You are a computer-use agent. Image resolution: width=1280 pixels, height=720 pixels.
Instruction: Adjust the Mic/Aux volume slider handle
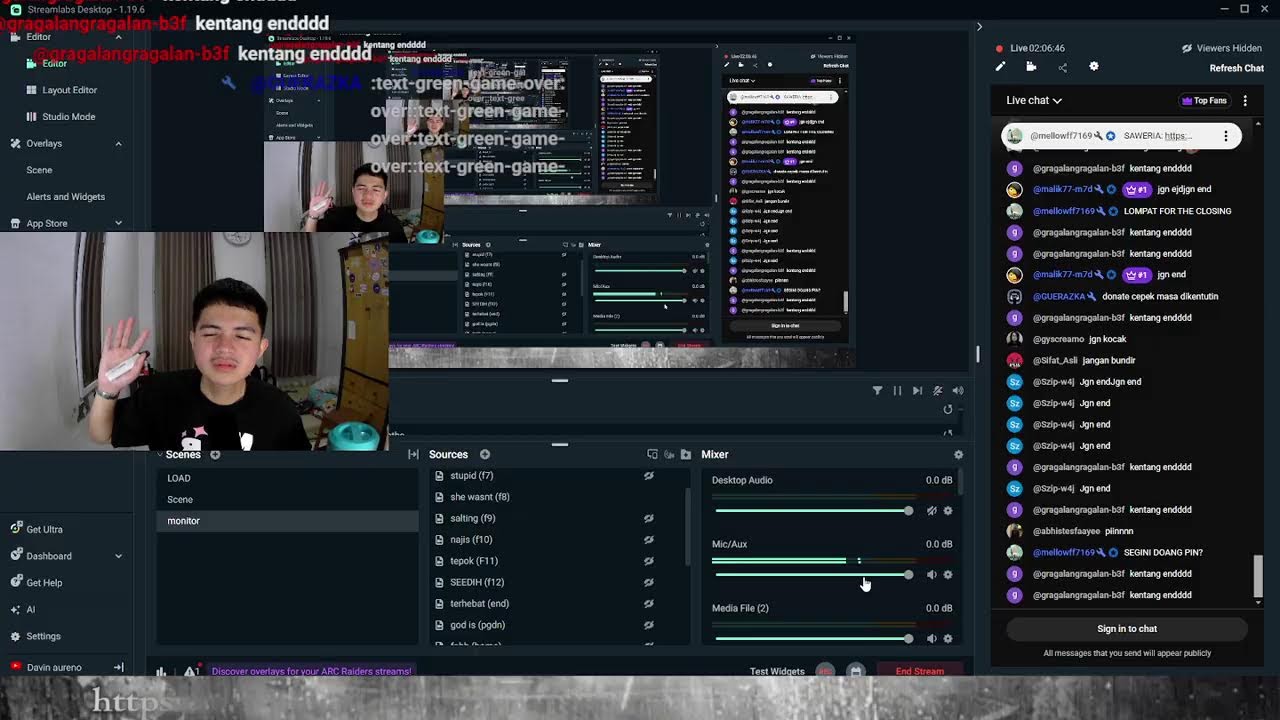[x=908, y=575]
